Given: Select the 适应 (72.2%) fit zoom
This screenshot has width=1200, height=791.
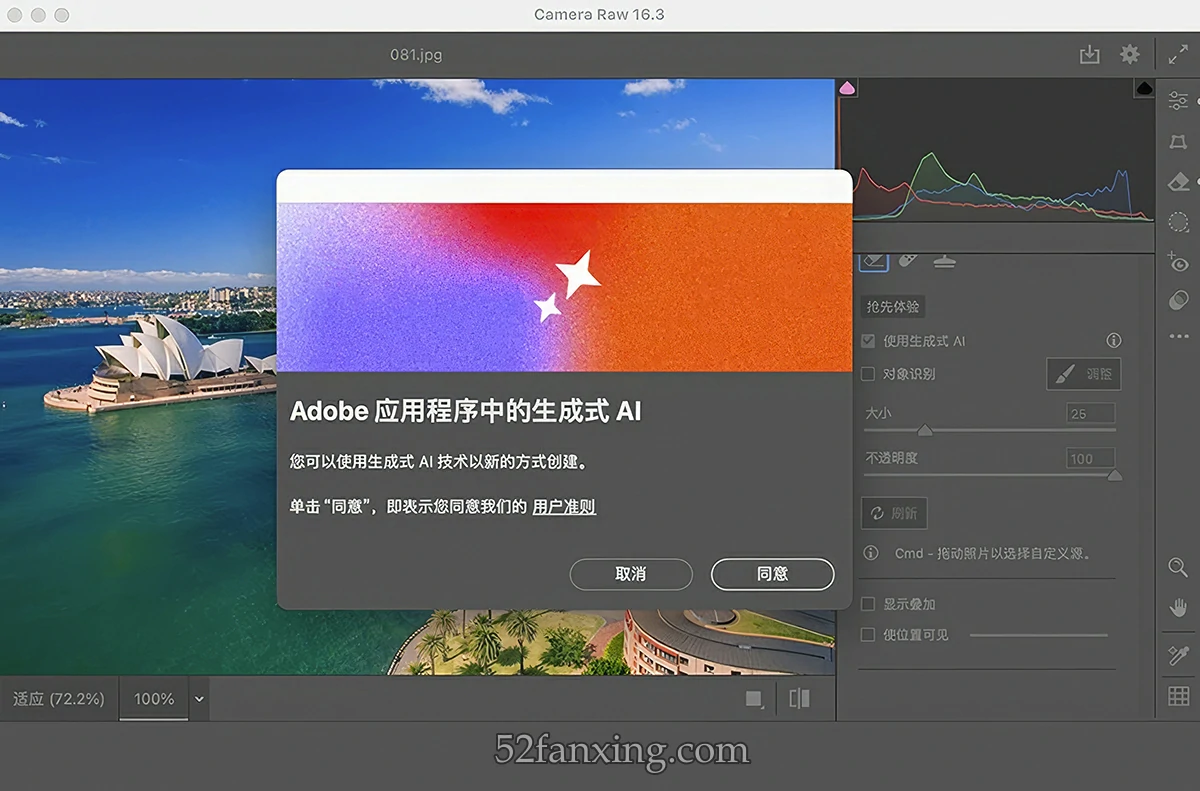Looking at the screenshot, I should click(59, 699).
